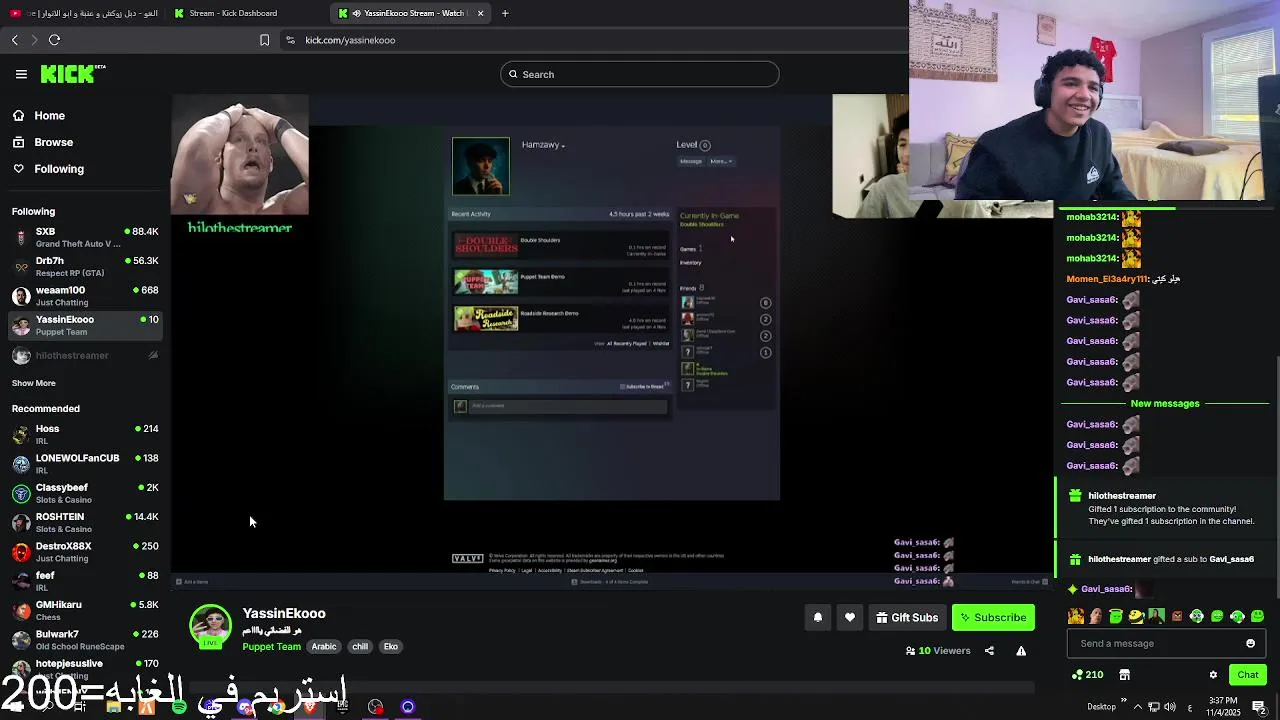Open the Puppet Team category link
Image resolution: width=1280 pixels, height=720 pixels.
click(x=271, y=647)
